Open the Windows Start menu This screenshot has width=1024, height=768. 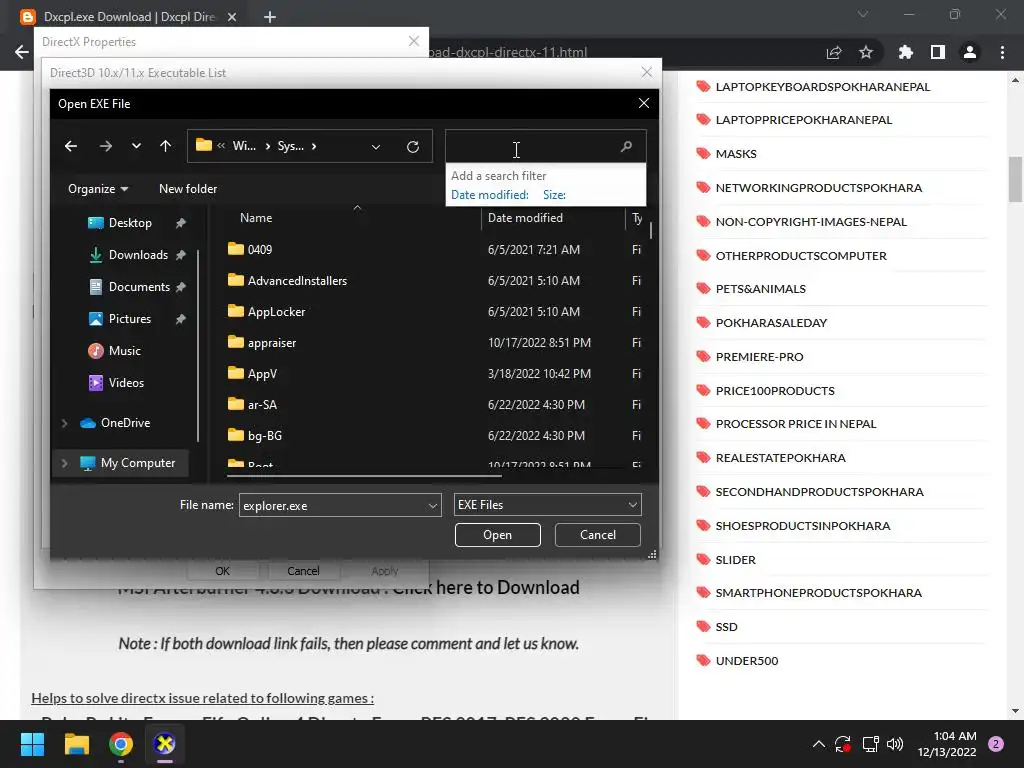(x=32, y=744)
